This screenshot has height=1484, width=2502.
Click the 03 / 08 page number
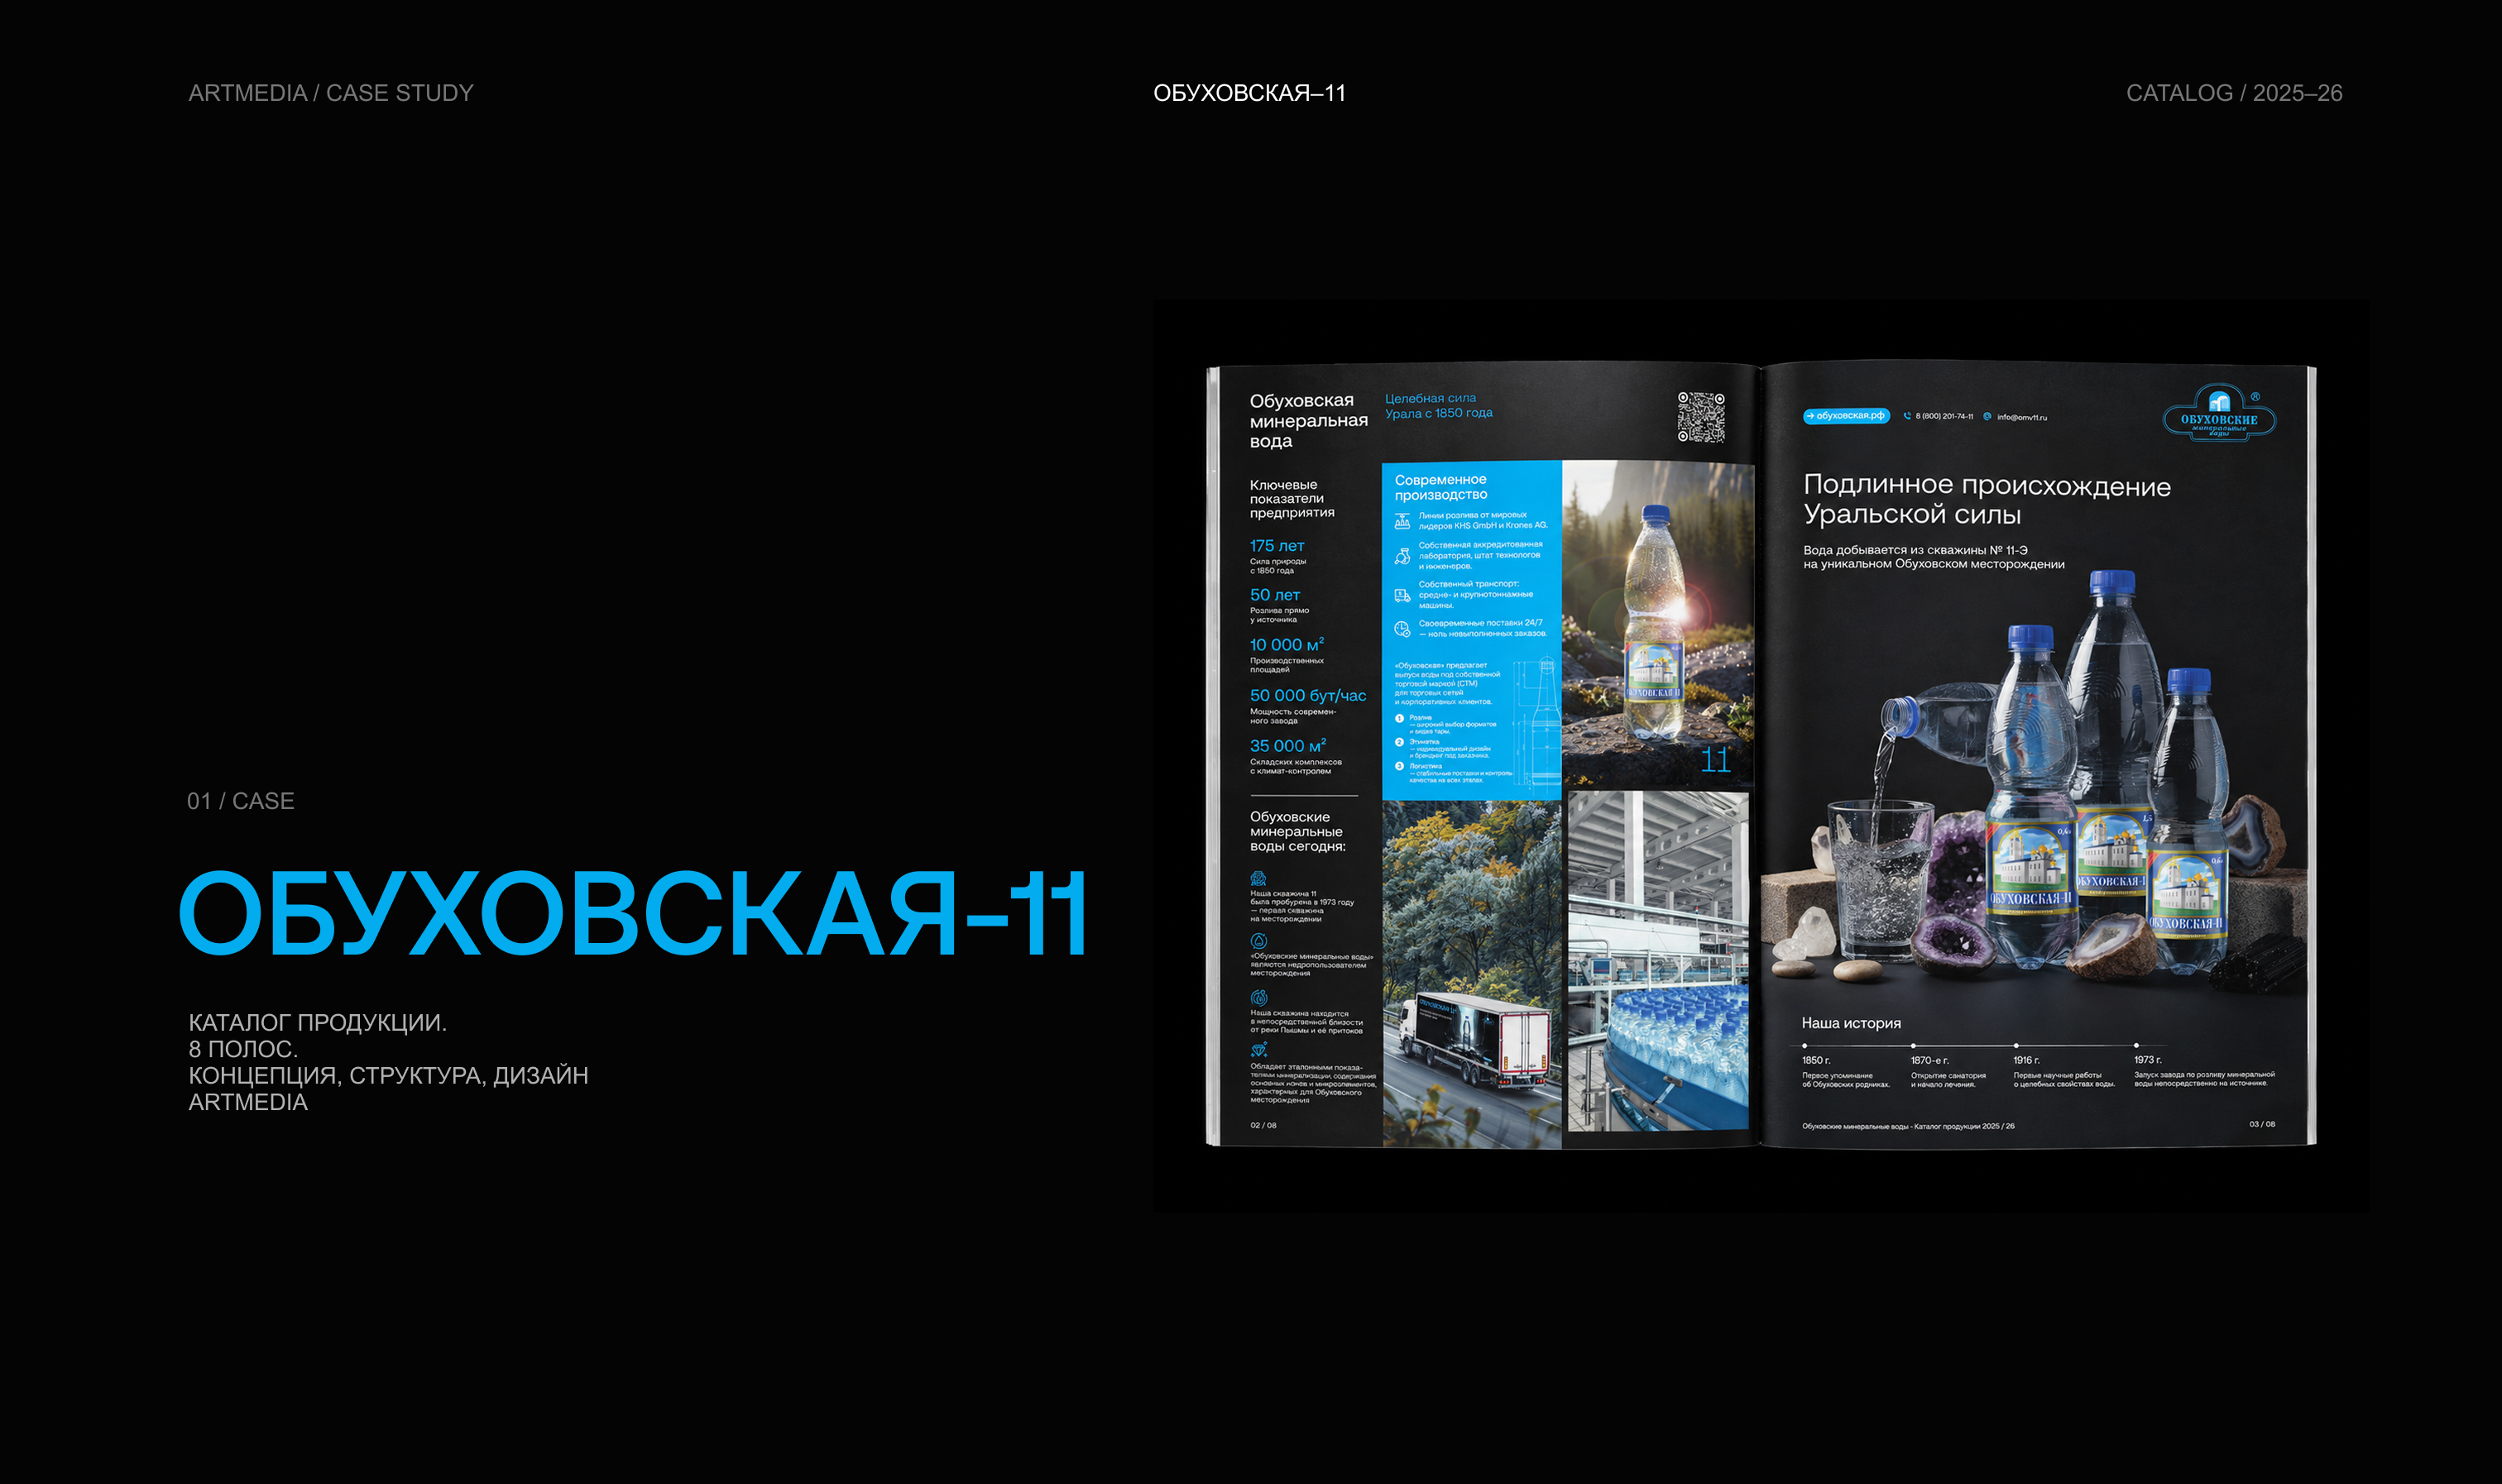pyautogui.click(x=2262, y=1124)
